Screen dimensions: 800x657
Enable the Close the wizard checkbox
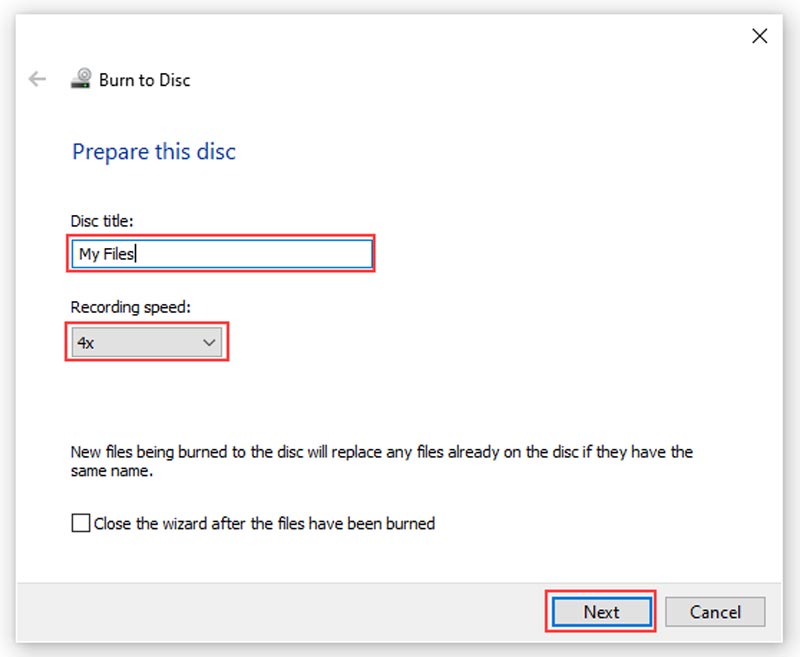click(81, 522)
